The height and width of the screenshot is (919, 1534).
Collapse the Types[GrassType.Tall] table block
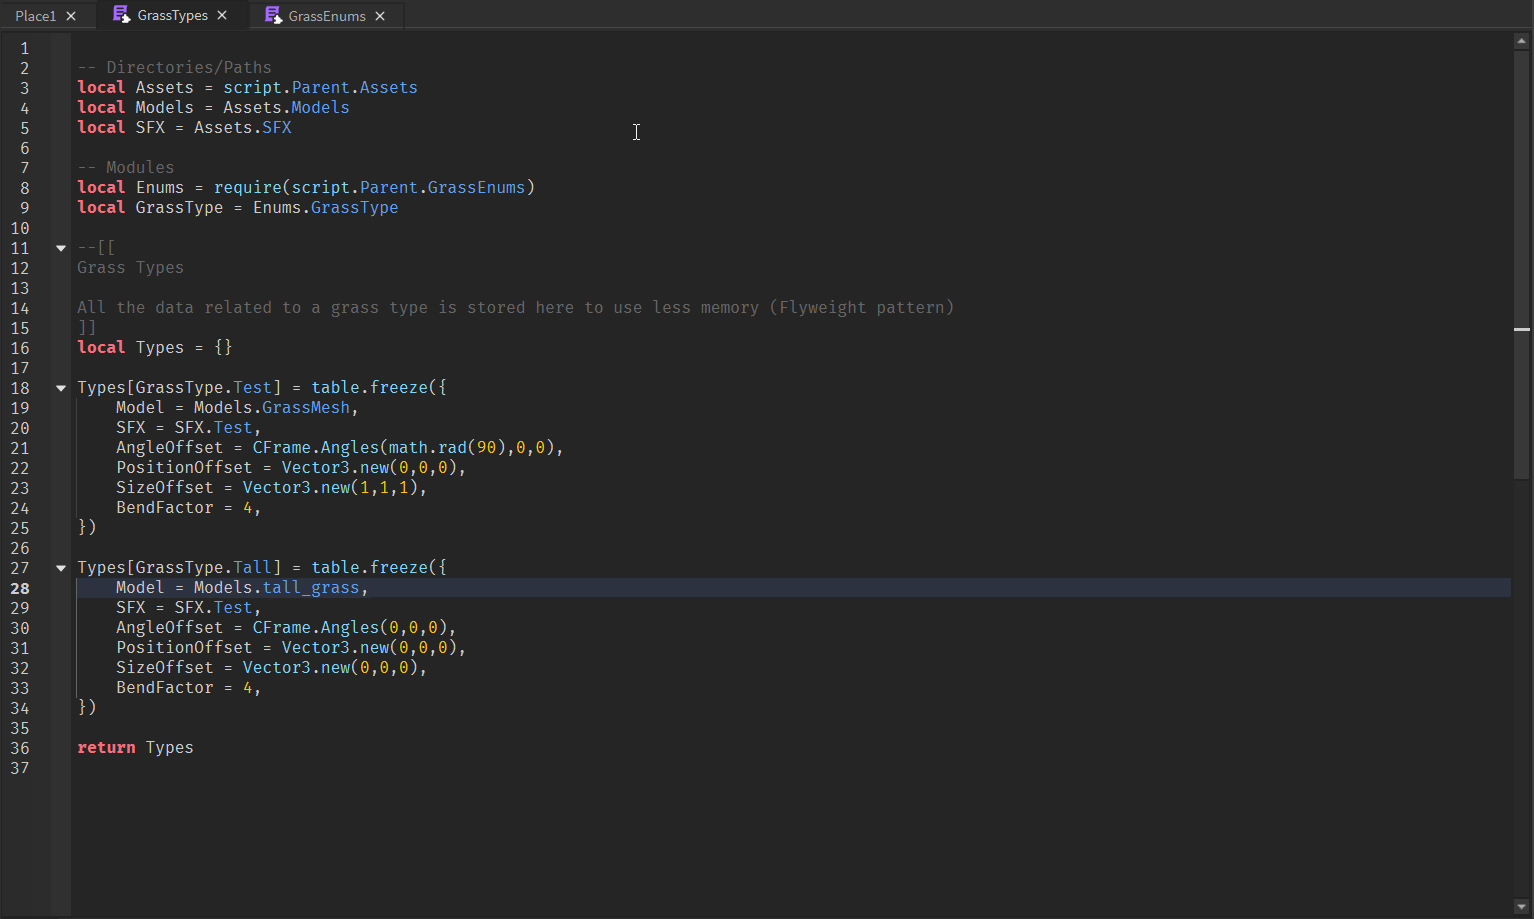(x=61, y=568)
